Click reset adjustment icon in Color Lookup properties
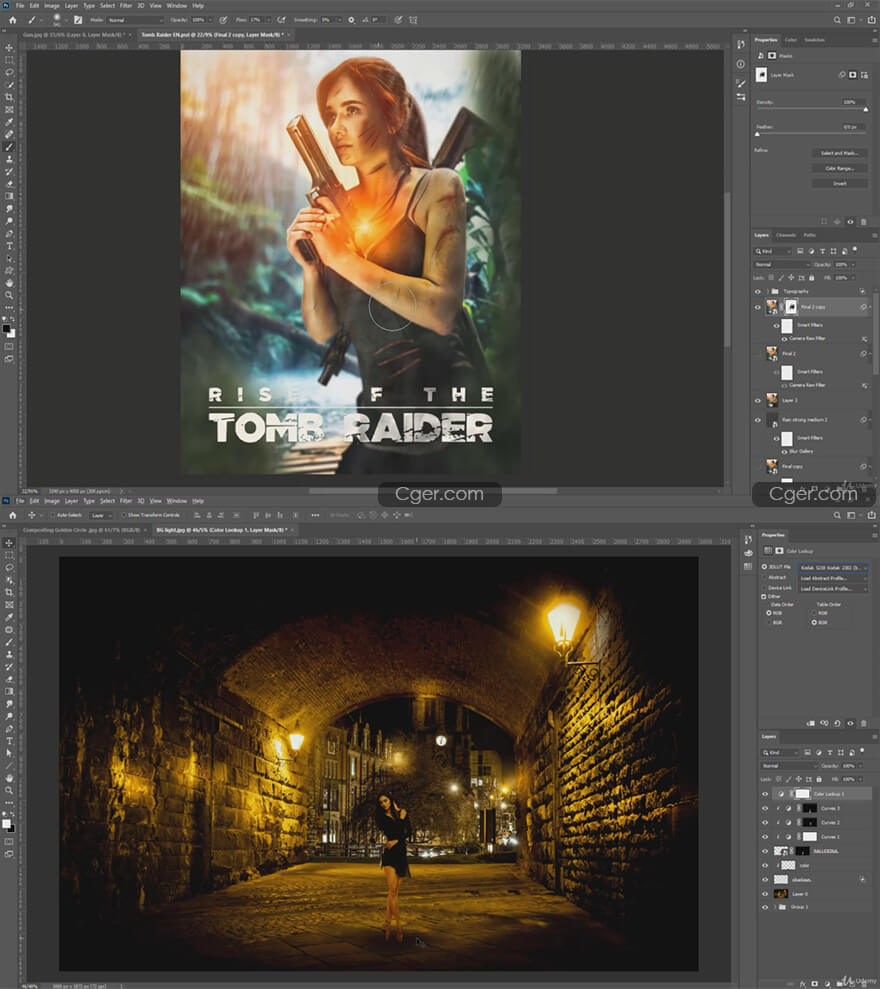 tap(837, 723)
